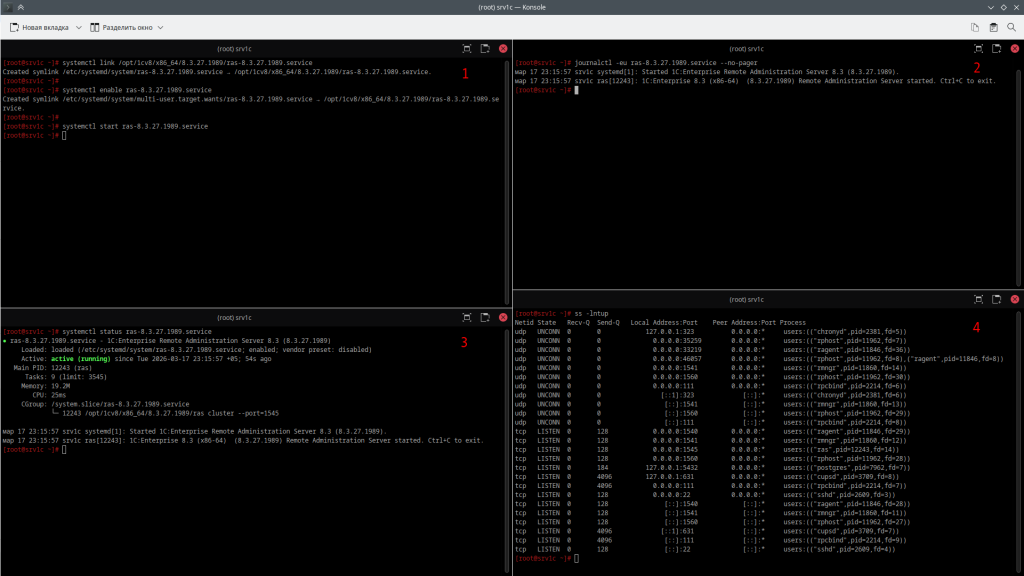The height and width of the screenshot is (576, 1024).
Task: Click the Konsole app icon in title bar
Action: tap(8, 7)
